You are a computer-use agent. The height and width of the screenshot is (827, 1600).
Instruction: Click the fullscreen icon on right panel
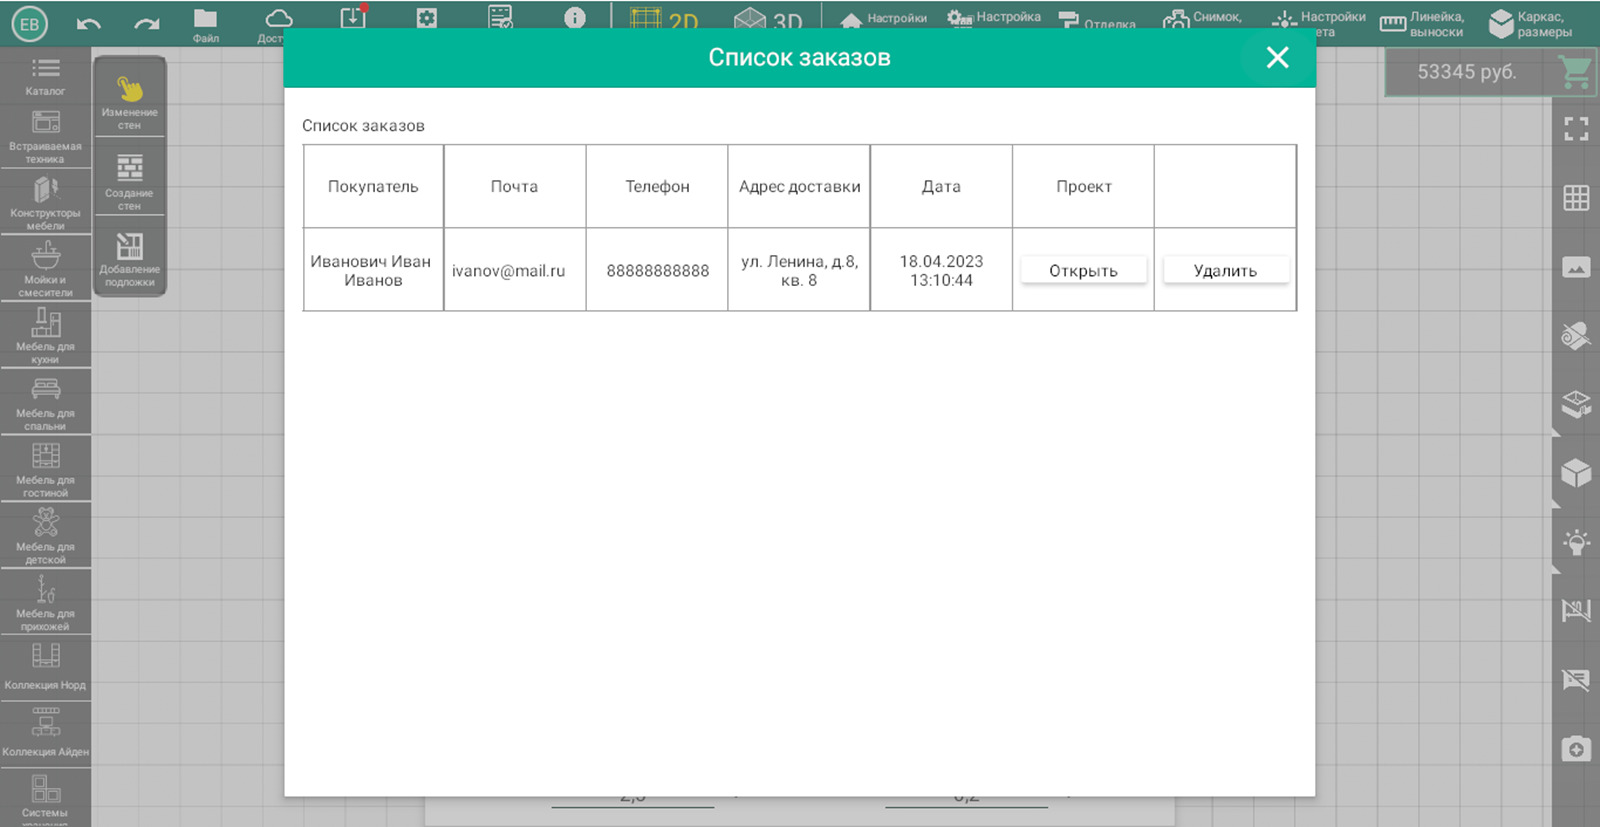tap(1576, 129)
